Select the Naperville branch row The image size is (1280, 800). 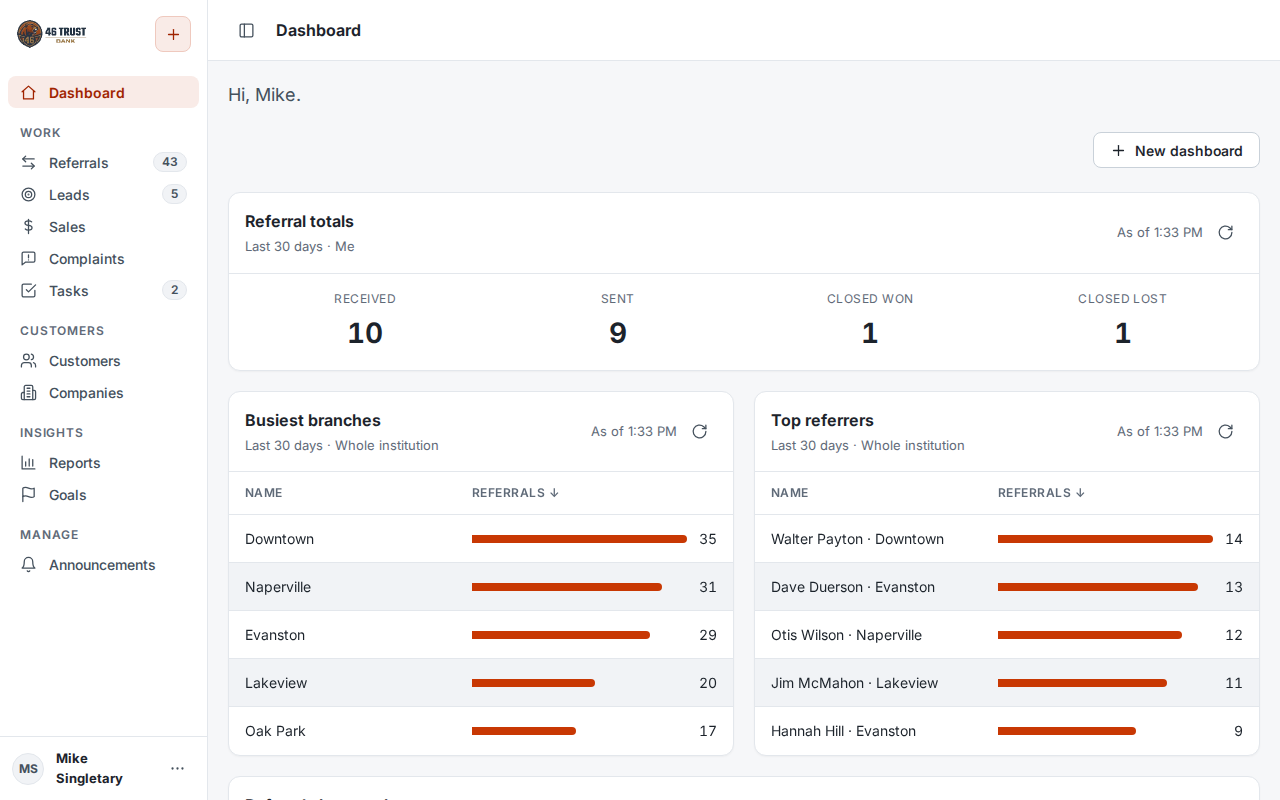click(481, 587)
